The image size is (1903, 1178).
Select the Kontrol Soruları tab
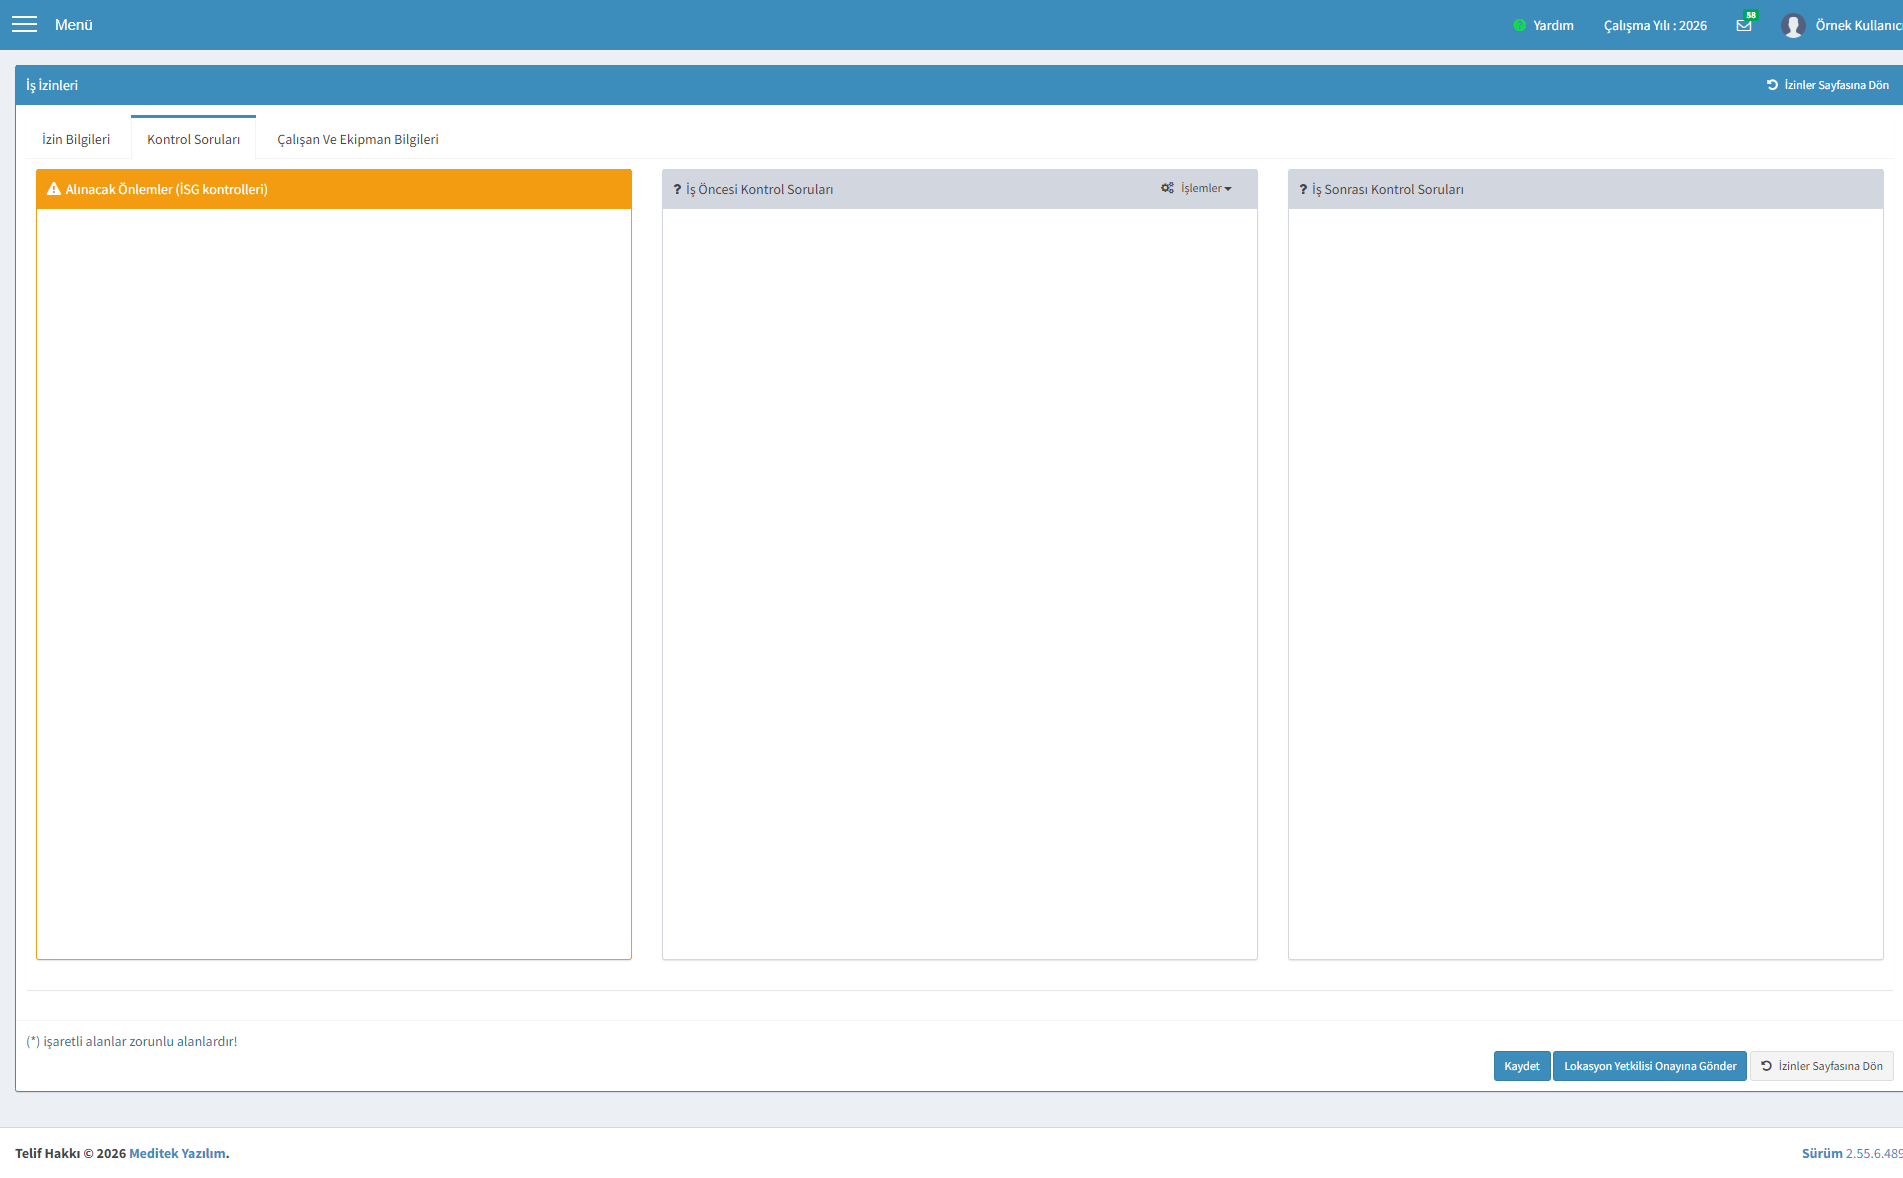click(193, 139)
